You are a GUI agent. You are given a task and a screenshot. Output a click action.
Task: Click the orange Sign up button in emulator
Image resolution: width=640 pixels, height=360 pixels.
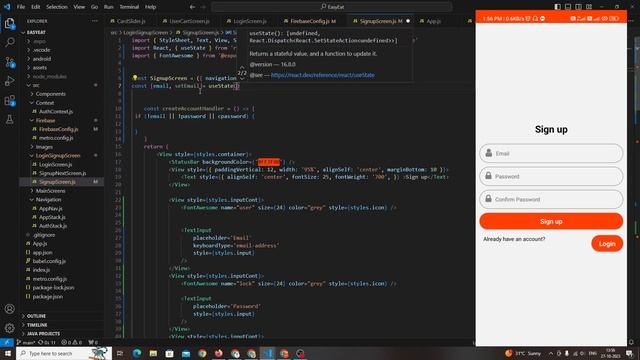point(551,221)
